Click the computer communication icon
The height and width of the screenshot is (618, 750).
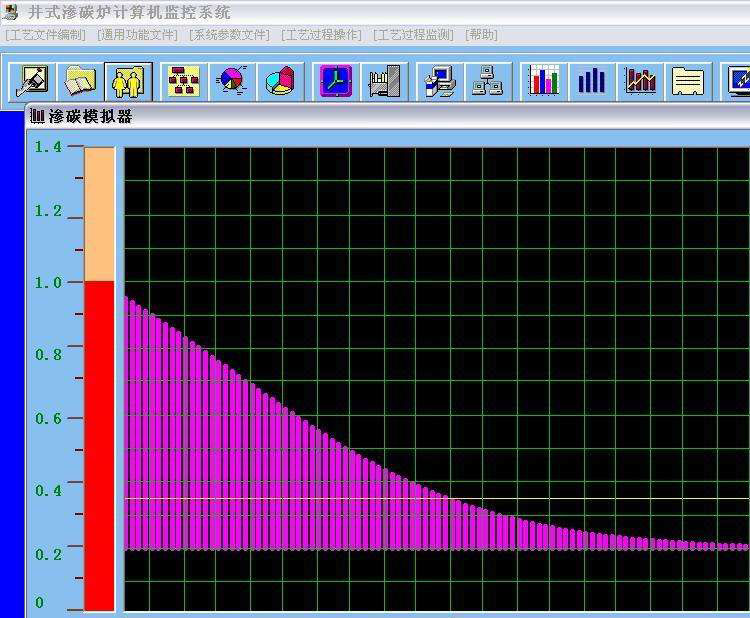click(439, 81)
